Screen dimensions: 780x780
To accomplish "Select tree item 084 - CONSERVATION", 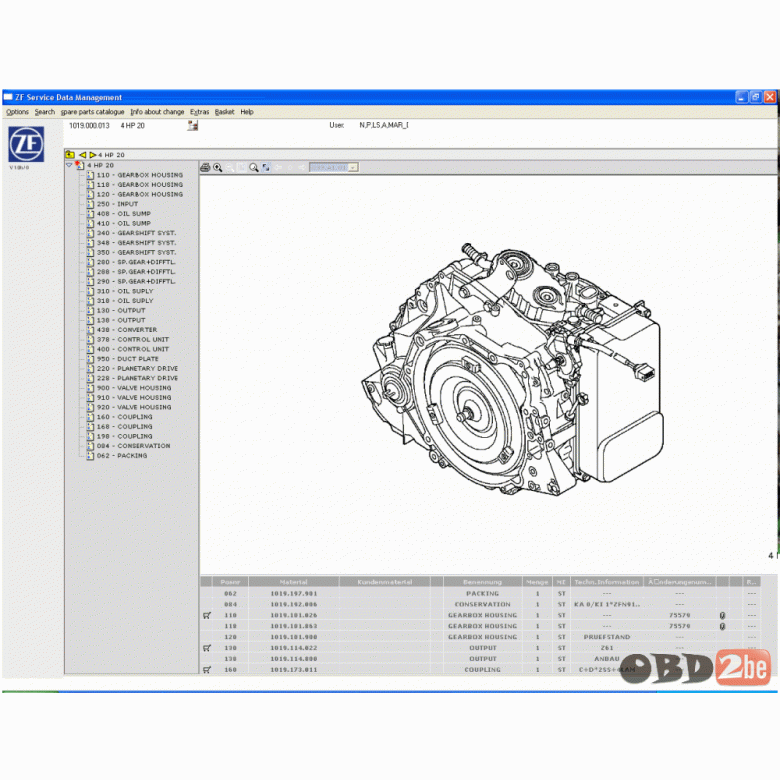I will (x=133, y=446).
